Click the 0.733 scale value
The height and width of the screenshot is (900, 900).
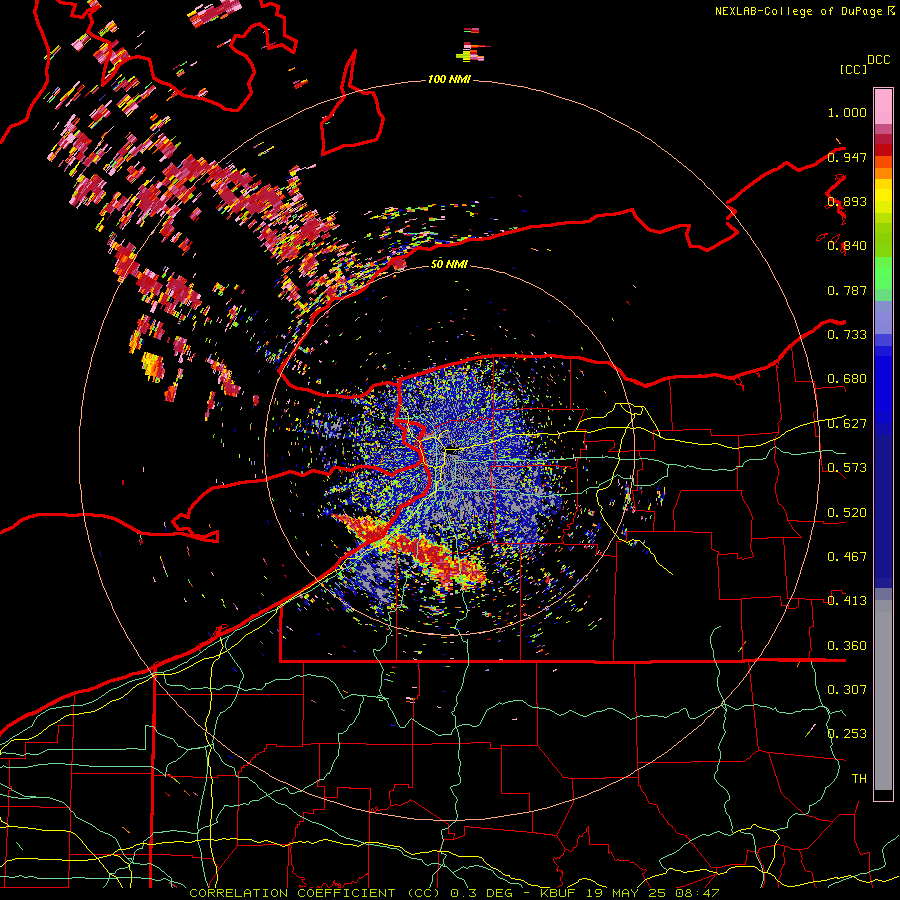(x=847, y=335)
